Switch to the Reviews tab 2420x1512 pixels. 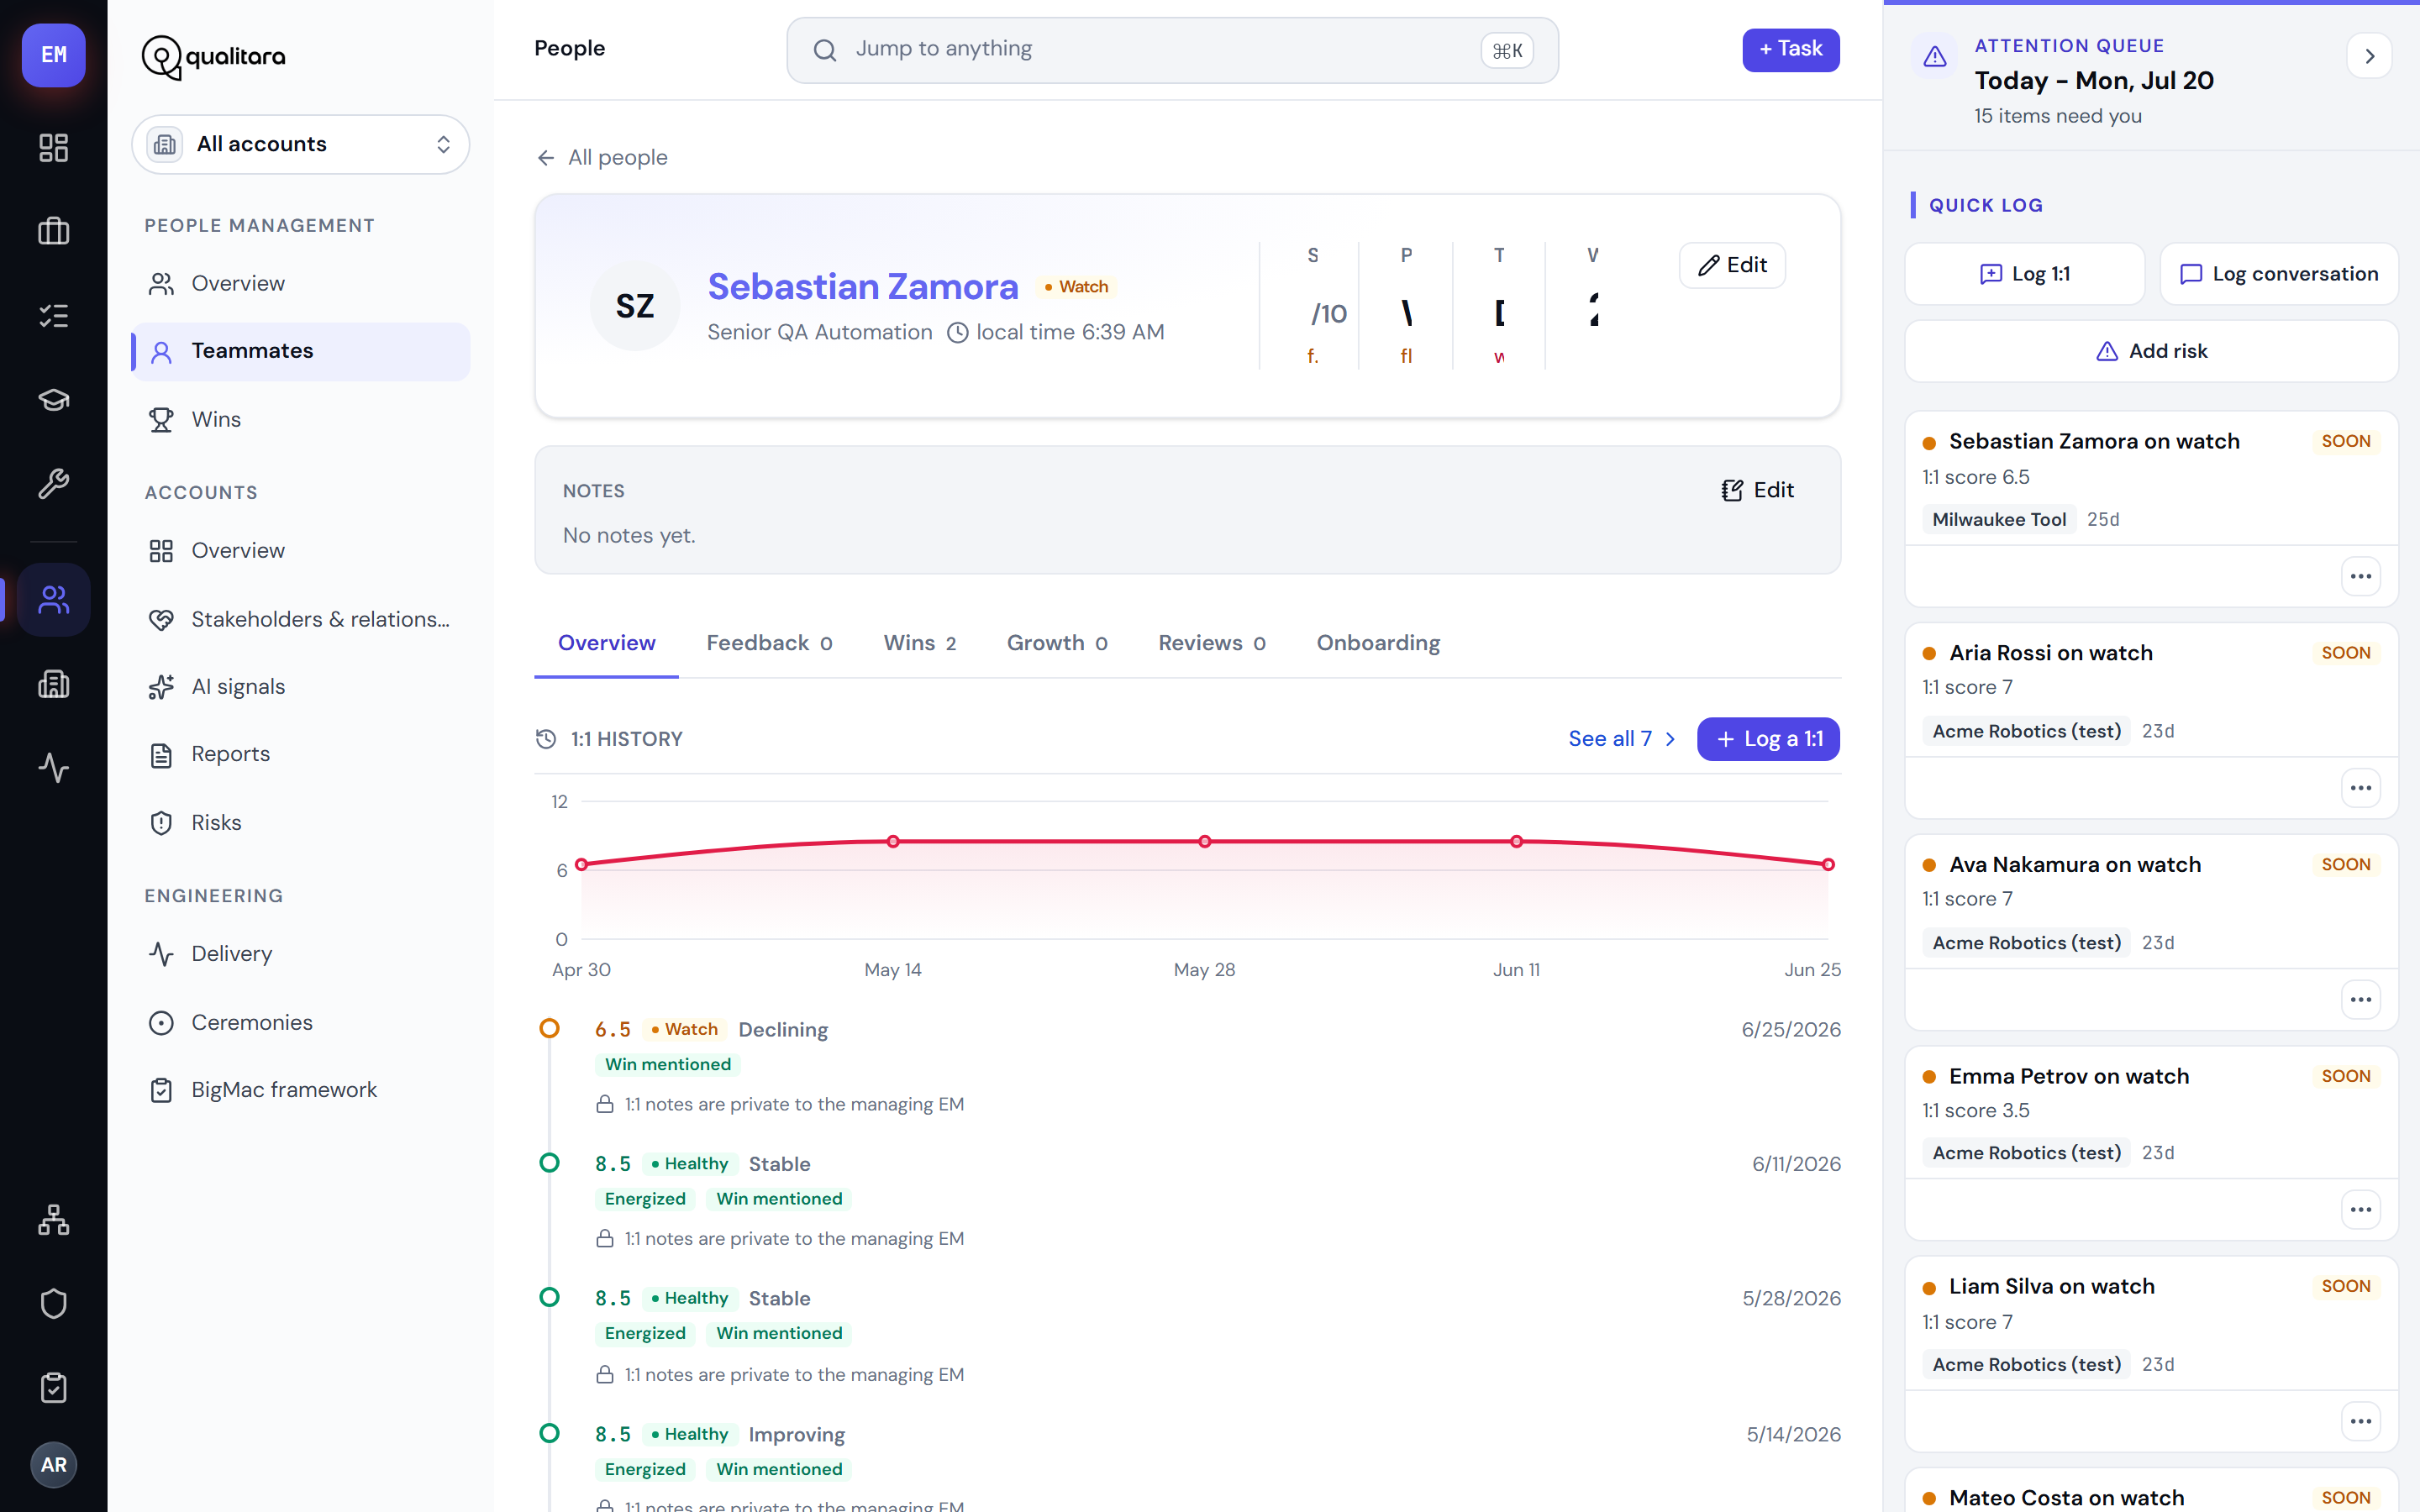click(1212, 643)
